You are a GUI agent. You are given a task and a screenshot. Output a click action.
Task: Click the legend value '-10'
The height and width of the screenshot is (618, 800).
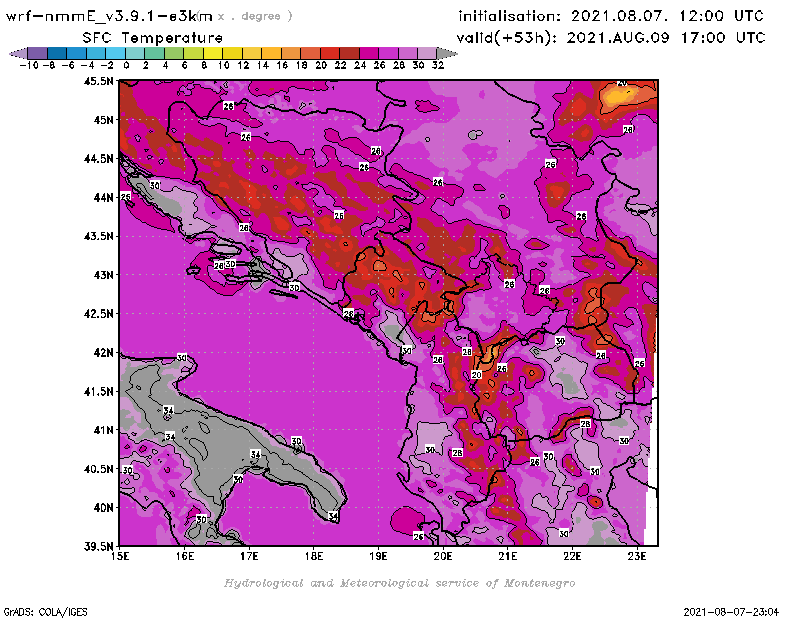(x=29, y=66)
